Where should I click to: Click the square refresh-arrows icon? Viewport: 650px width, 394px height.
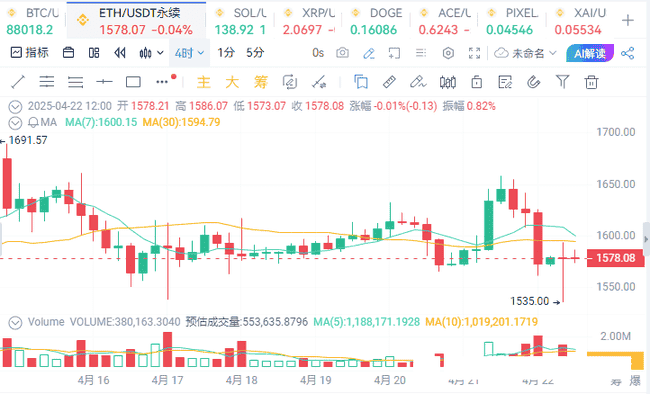tap(289, 82)
